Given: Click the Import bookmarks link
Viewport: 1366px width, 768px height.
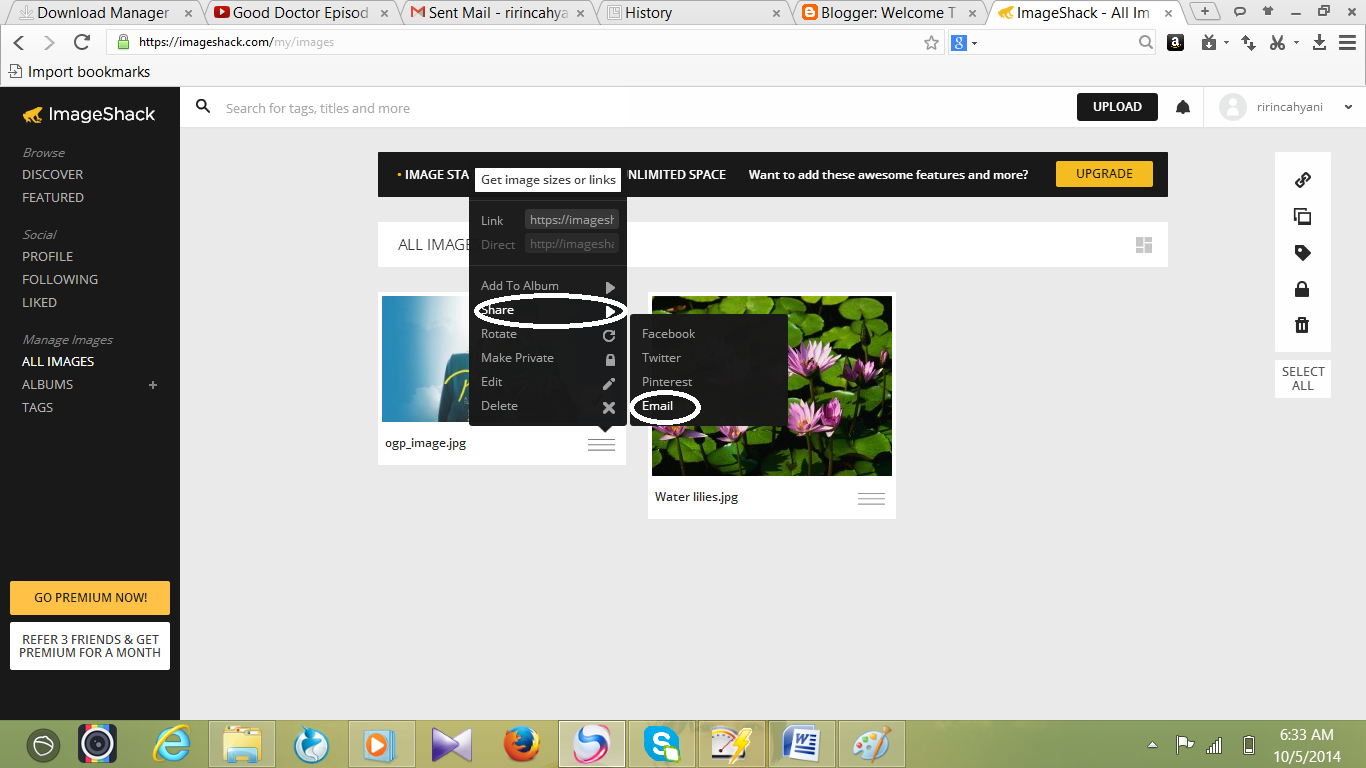Looking at the screenshot, I should coord(80,72).
